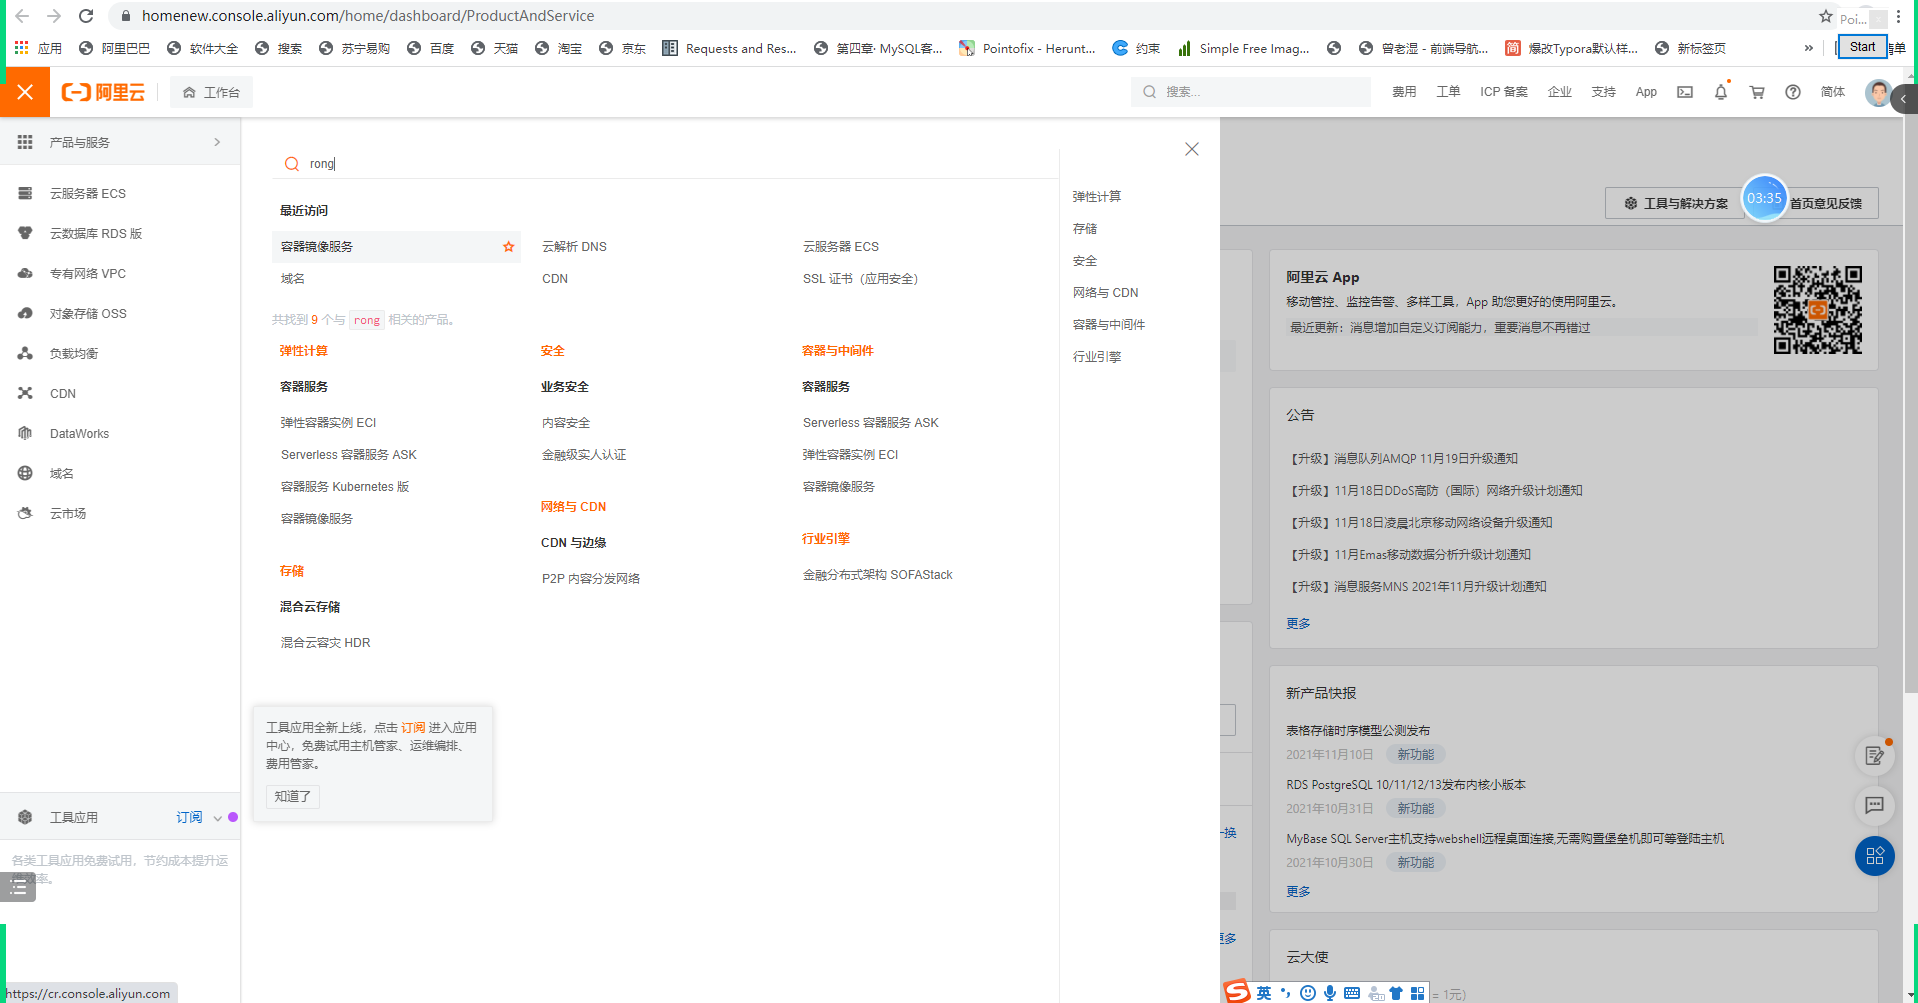Jump to 行业引擎 category on right
The width and height of the screenshot is (1918, 1003).
click(x=1097, y=357)
